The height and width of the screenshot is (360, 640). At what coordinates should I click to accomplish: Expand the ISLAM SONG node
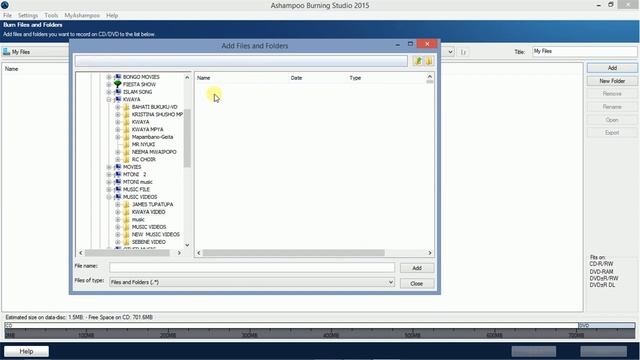click(109, 92)
